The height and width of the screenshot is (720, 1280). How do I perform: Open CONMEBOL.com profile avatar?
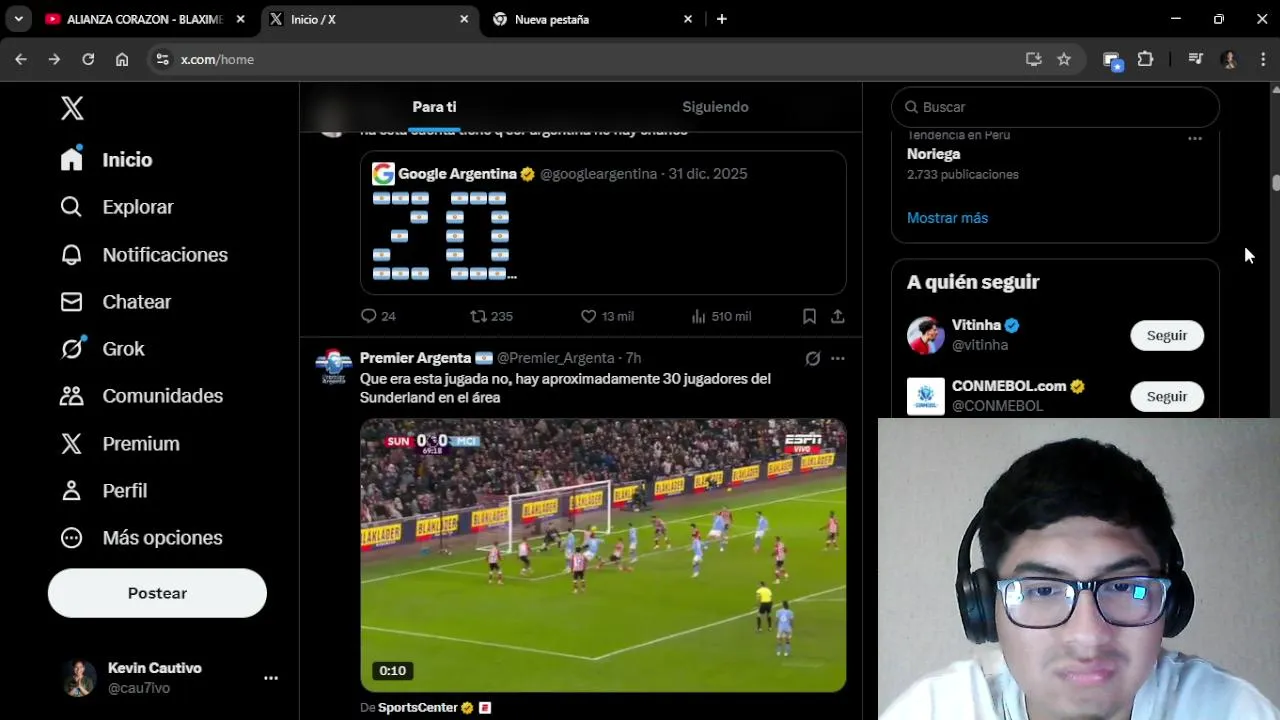point(926,396)
